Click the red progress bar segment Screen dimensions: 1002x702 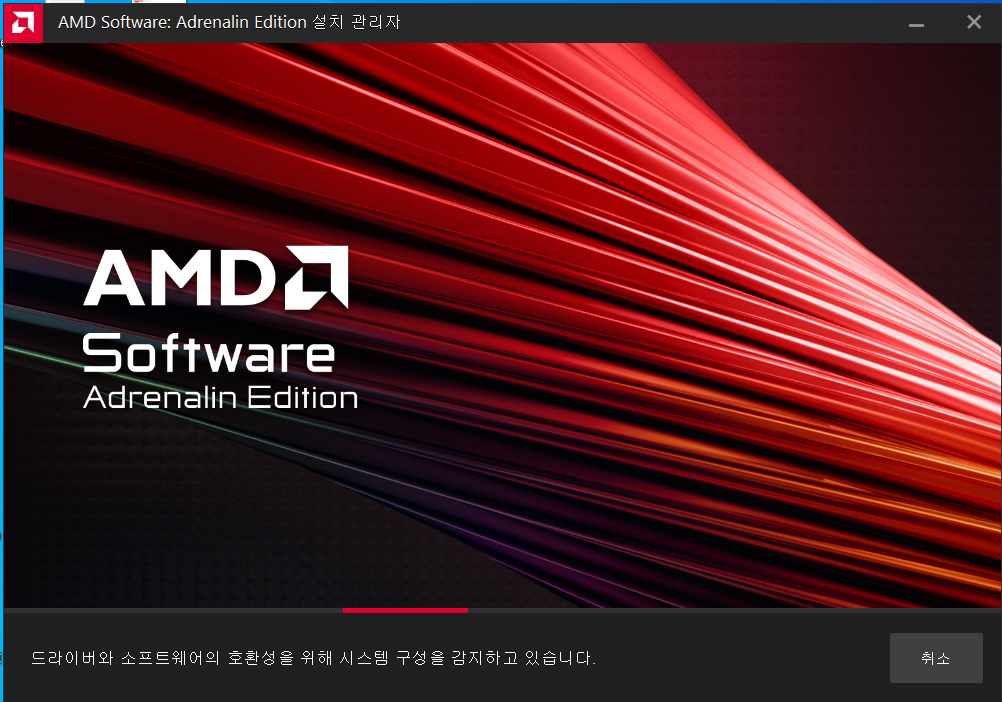point(405,610)
